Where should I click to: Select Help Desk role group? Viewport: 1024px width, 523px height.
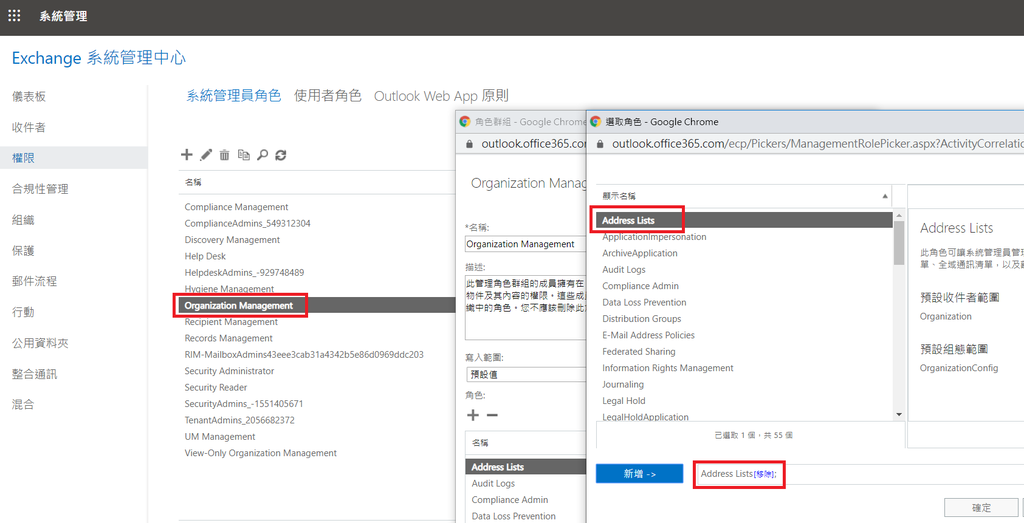coord(205,256)
